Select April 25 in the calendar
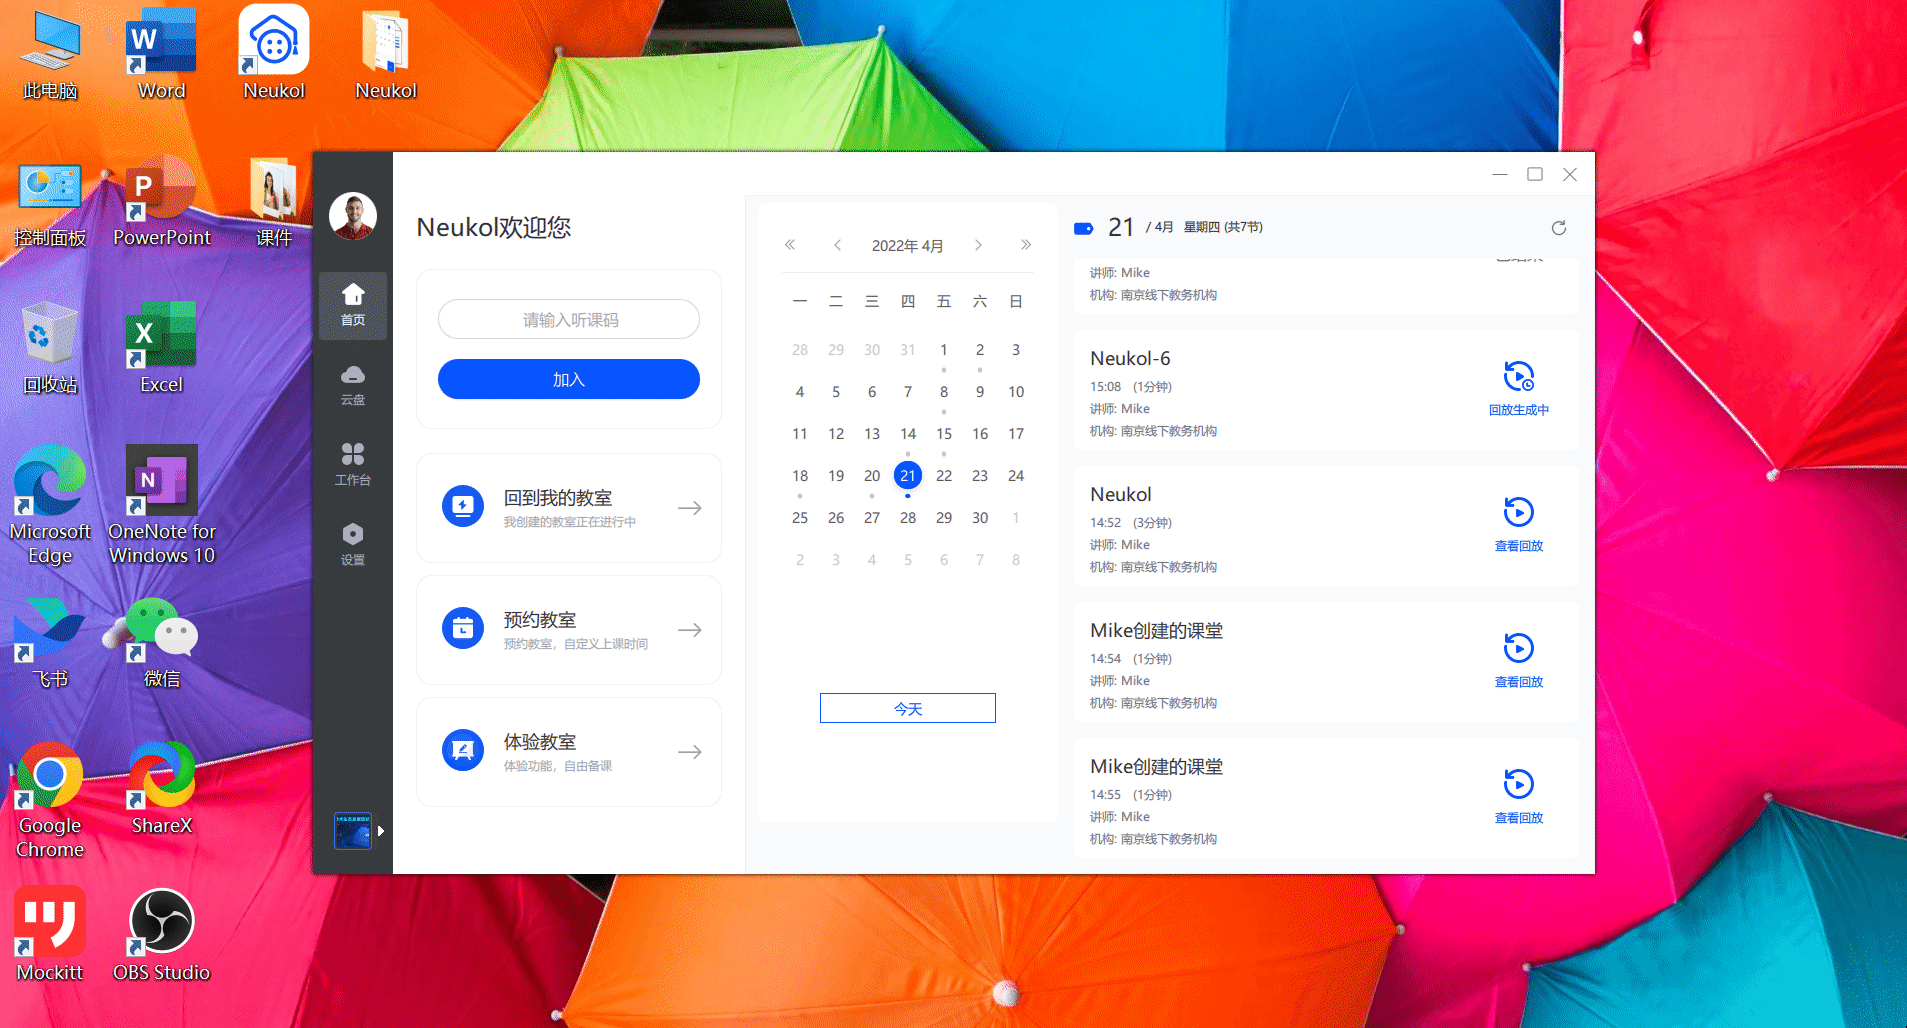Viewport: 1907px width, 1028px height. (800, 518)
